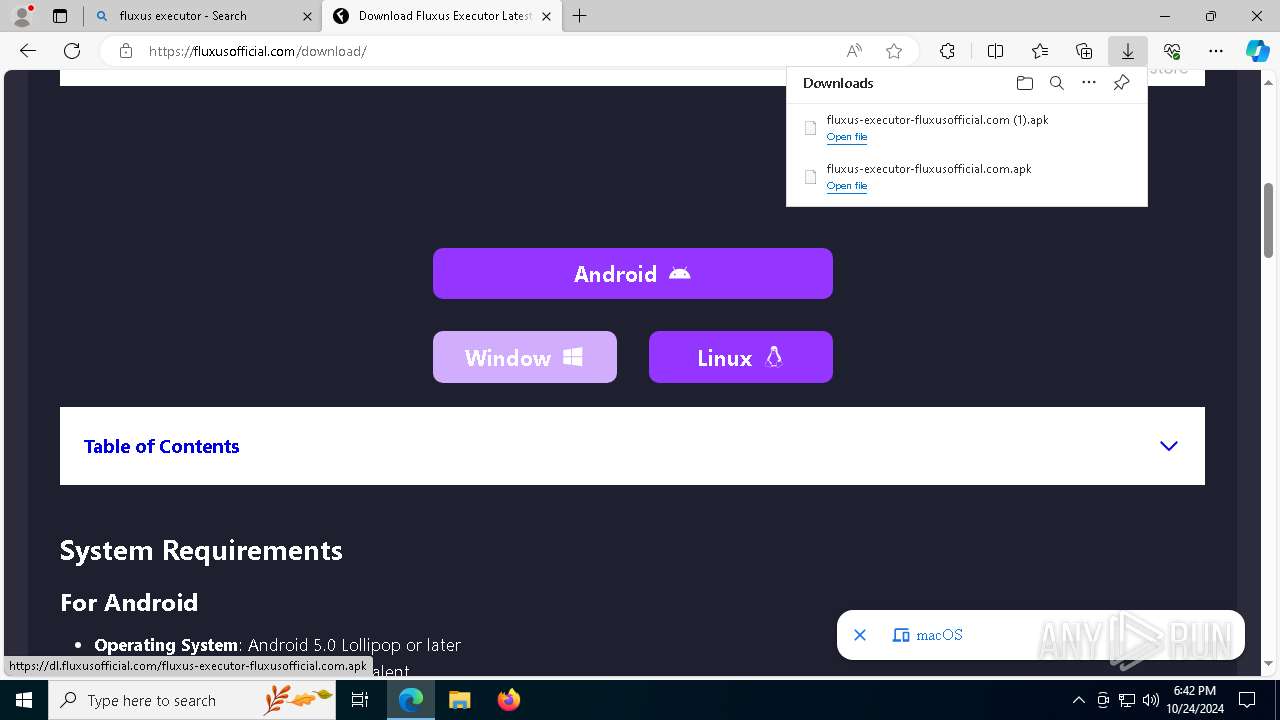This screenshot has height=720, width=1280.
Task: Open the Collections icon
Action: click(1084, 51)
